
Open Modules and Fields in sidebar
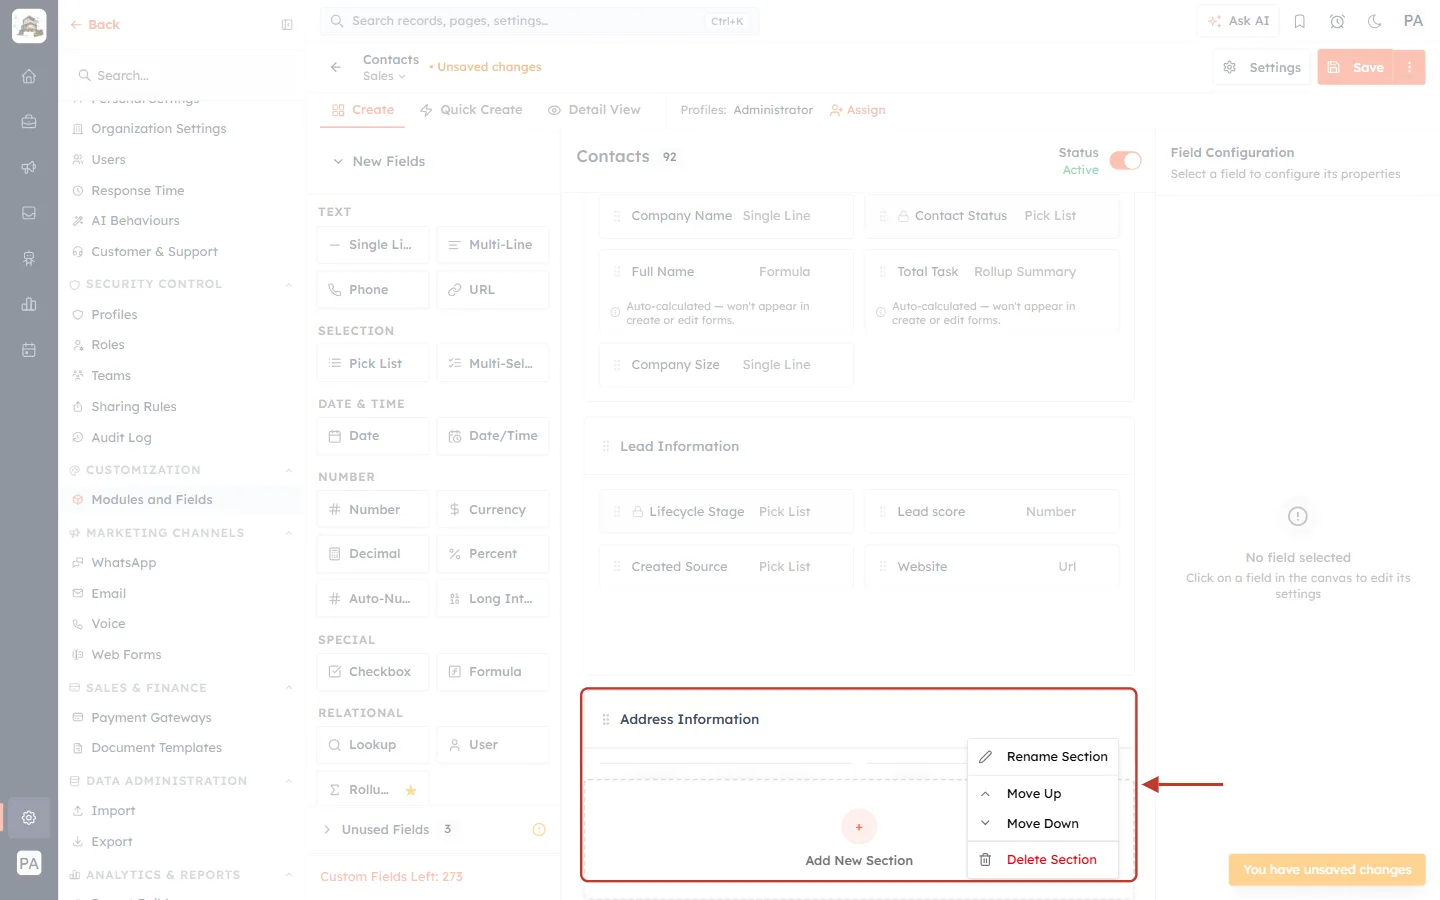point(152,500)
